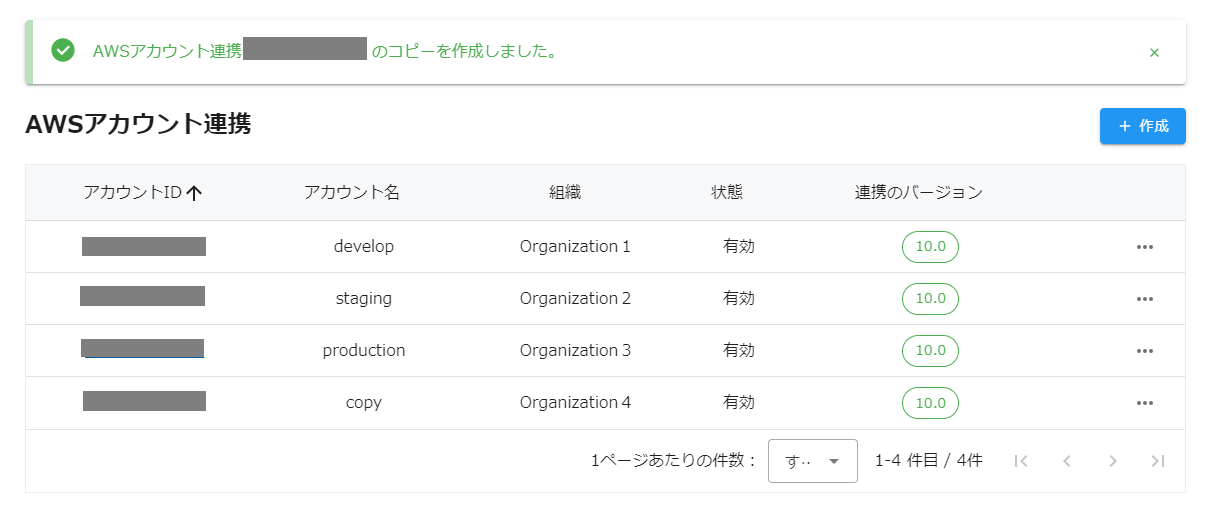Sort by アカウントID column header
The height and width of the screenshot is (518, 1211).
click(x=143, y=193)
